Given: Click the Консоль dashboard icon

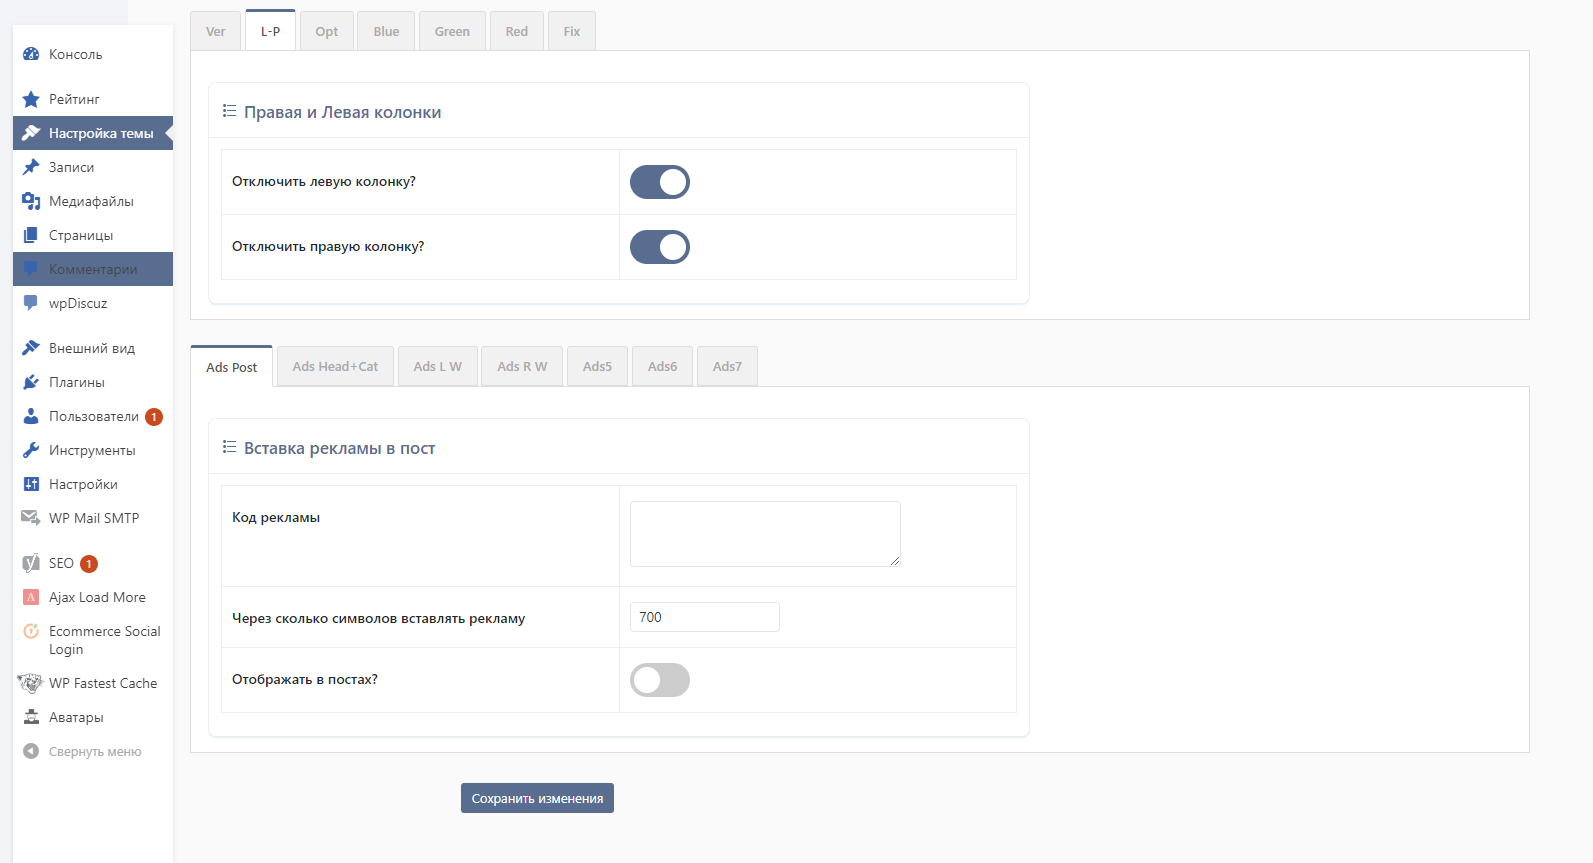Looking at the screenshot, I should pyautogui.click(x=31, y=54).
